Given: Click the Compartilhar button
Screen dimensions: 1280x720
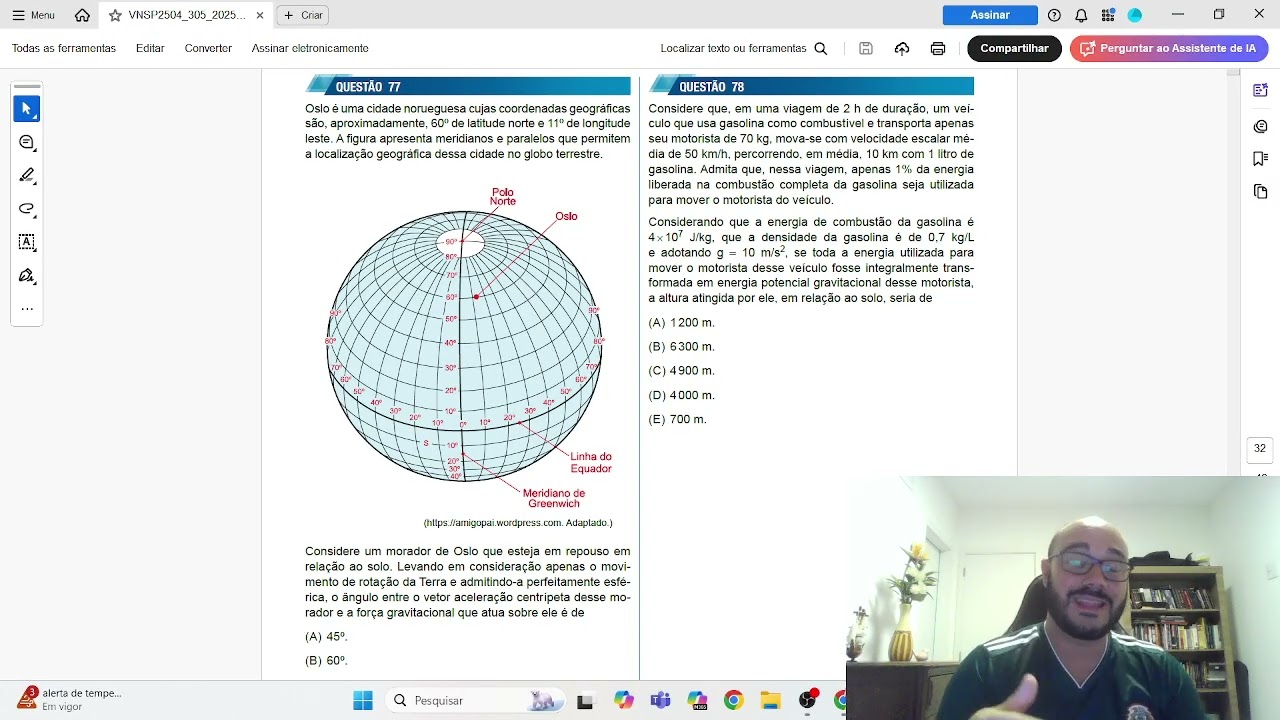Looking at the screenshot, I should coord(1014,48).
